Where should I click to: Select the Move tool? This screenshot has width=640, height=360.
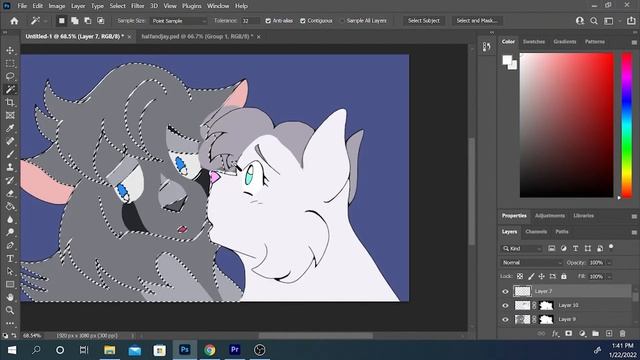coord(10,50)
